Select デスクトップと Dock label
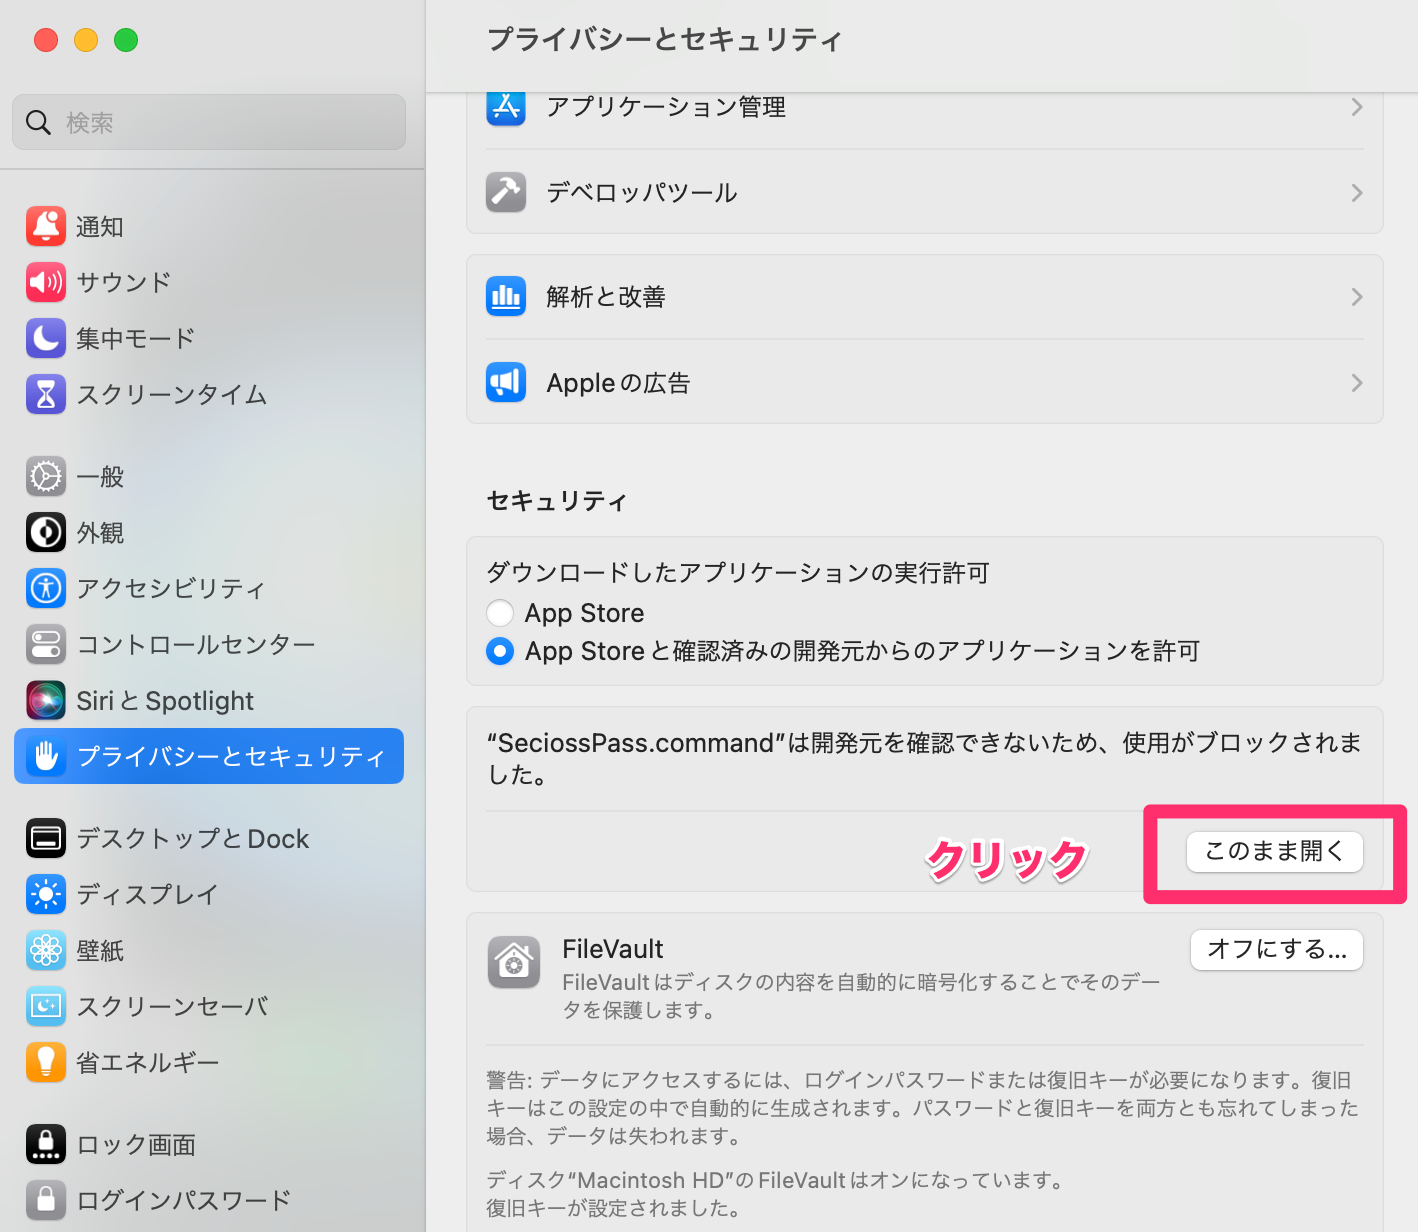 pyautogui.click(x=193, y=839)
